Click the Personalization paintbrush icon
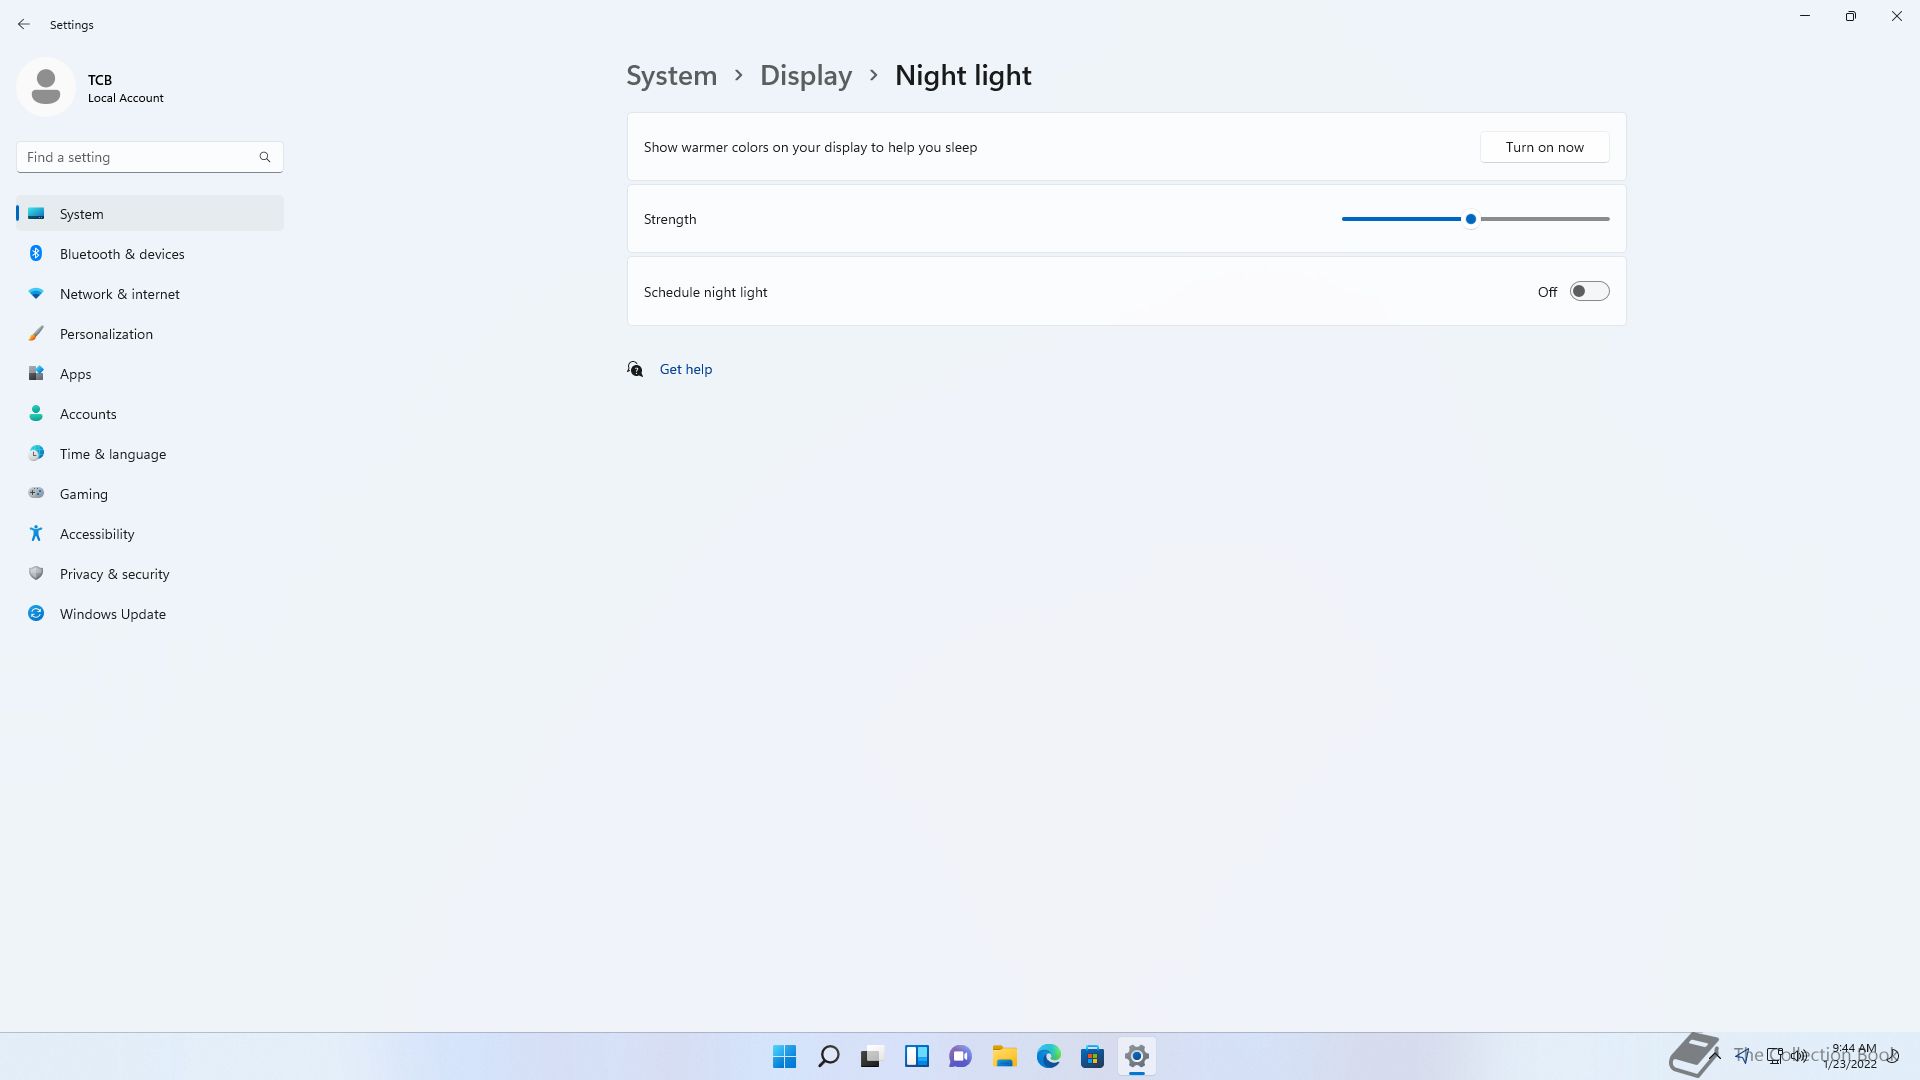1920x1080 pixels. click(36, 334)
